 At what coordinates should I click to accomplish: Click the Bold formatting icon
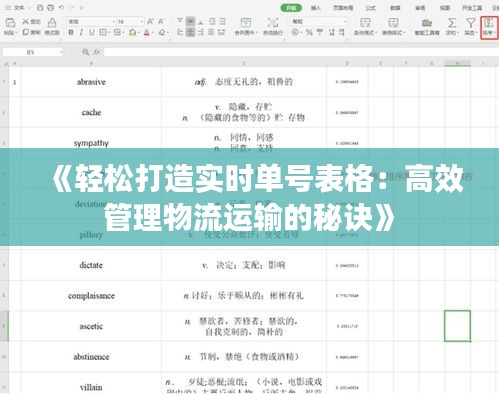pyautogui.click(x=71, y=32)
